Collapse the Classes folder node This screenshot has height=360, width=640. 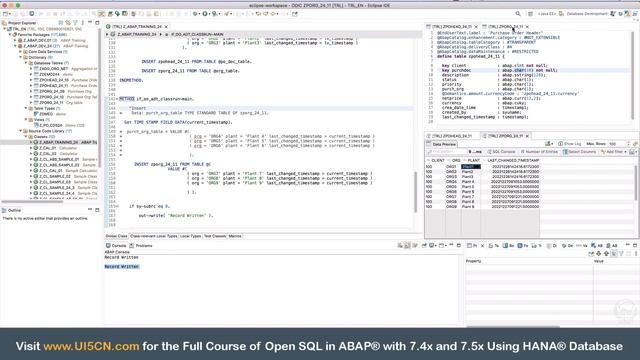[26, 137]
